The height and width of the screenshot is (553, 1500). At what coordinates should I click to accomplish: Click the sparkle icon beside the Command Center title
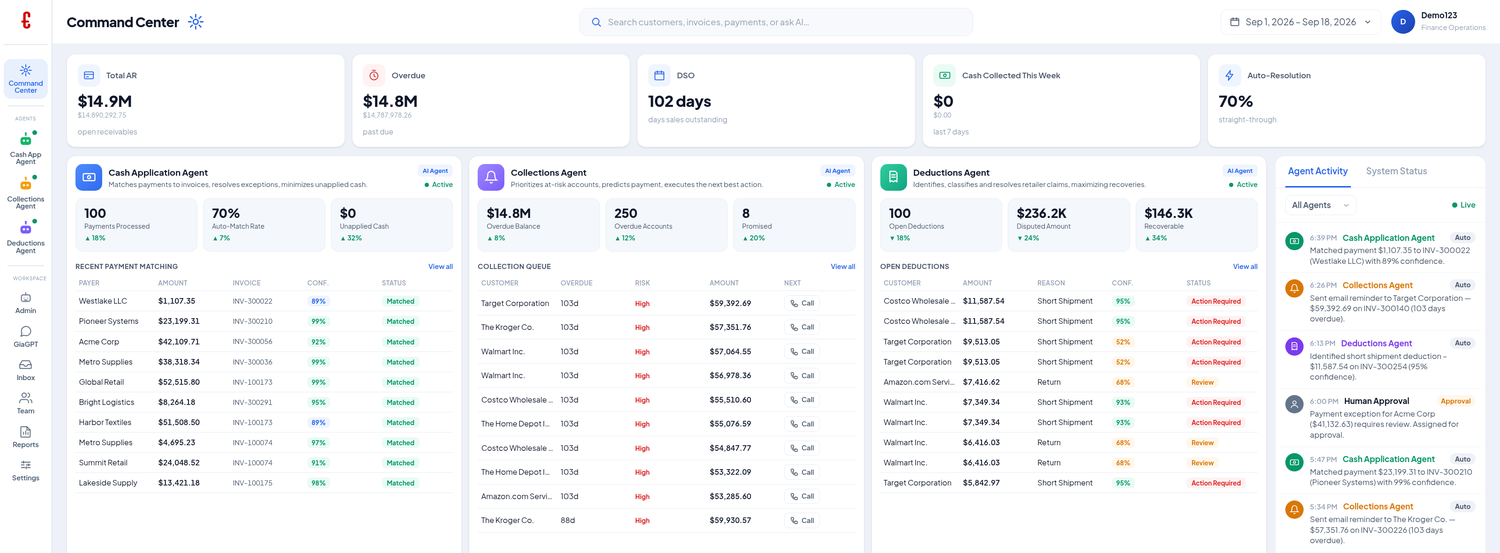click(196, 22)
